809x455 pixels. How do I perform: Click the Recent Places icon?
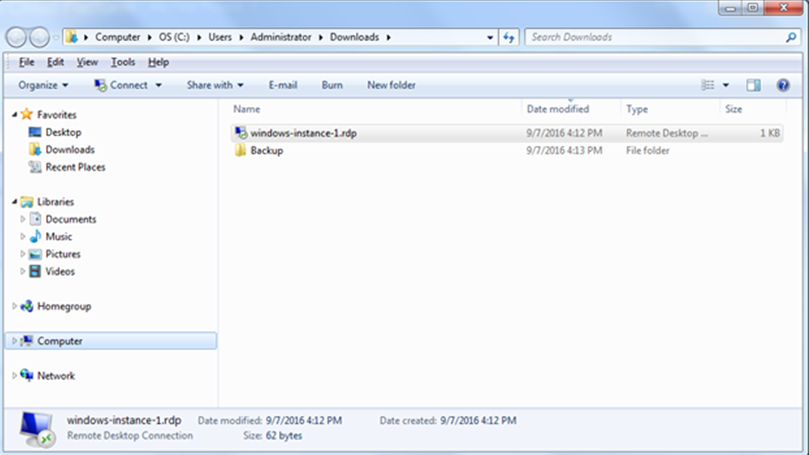35,167
